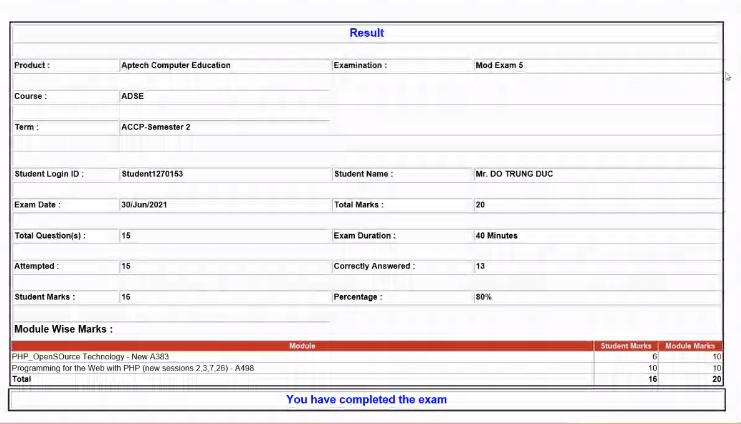Click student marks '10' for Programming for Web
The height and width of the screenshot is (424, 741).
[x=653, y=368]
